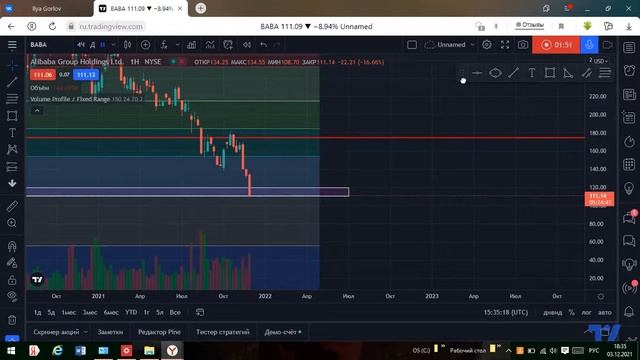Open the Select Layout square icon

coord(412,45)
